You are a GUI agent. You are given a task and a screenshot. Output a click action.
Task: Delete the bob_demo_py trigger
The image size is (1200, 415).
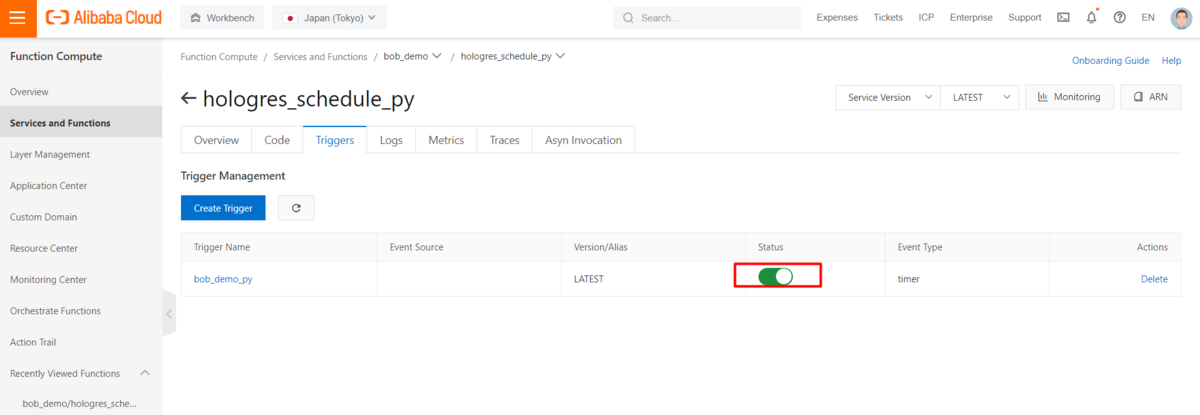point(1154,279)
